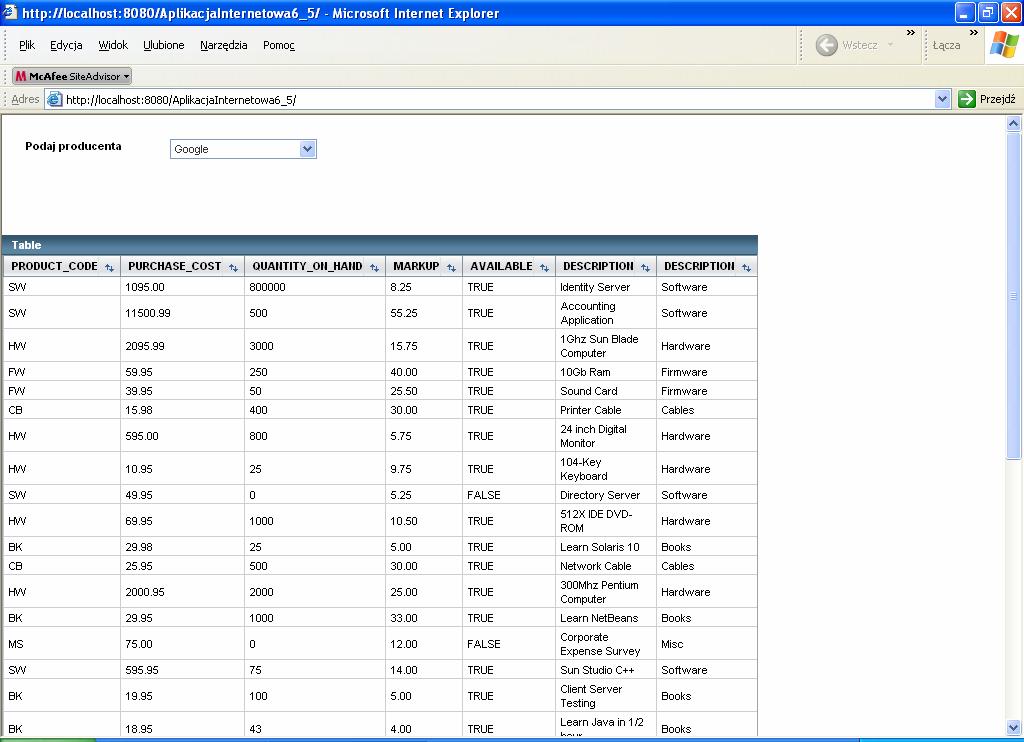Open the Plik menu
Image resolution: width=1024 pixels, height=742 pixels.
[27, 45]
